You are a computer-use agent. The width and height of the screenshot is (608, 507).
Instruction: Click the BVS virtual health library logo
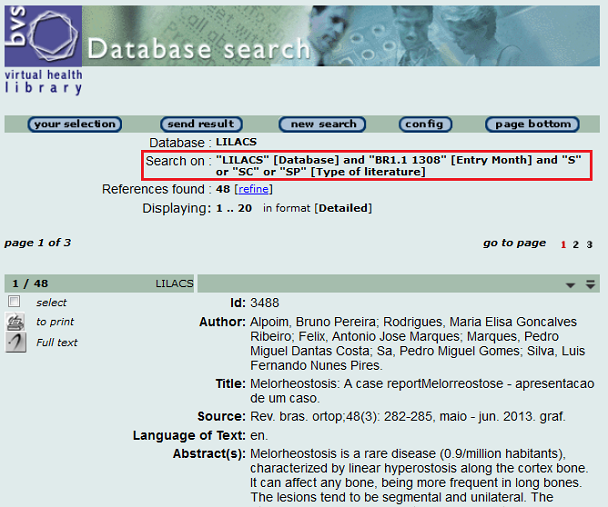[43, 50]
